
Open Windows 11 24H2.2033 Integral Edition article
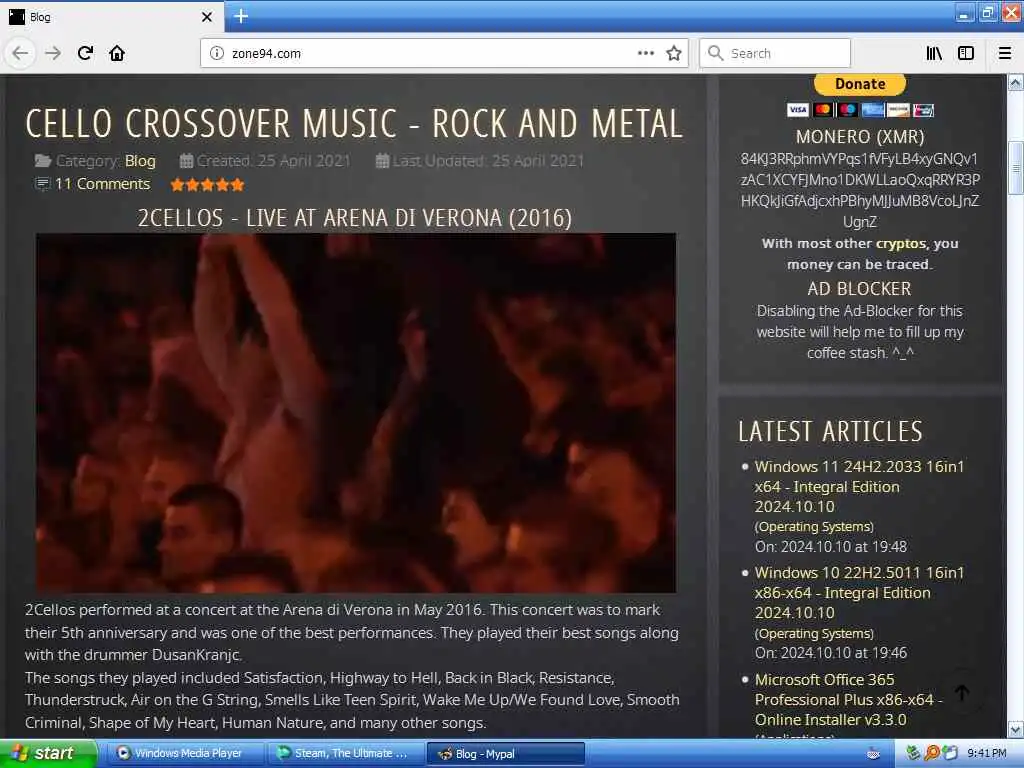(859, 487)
